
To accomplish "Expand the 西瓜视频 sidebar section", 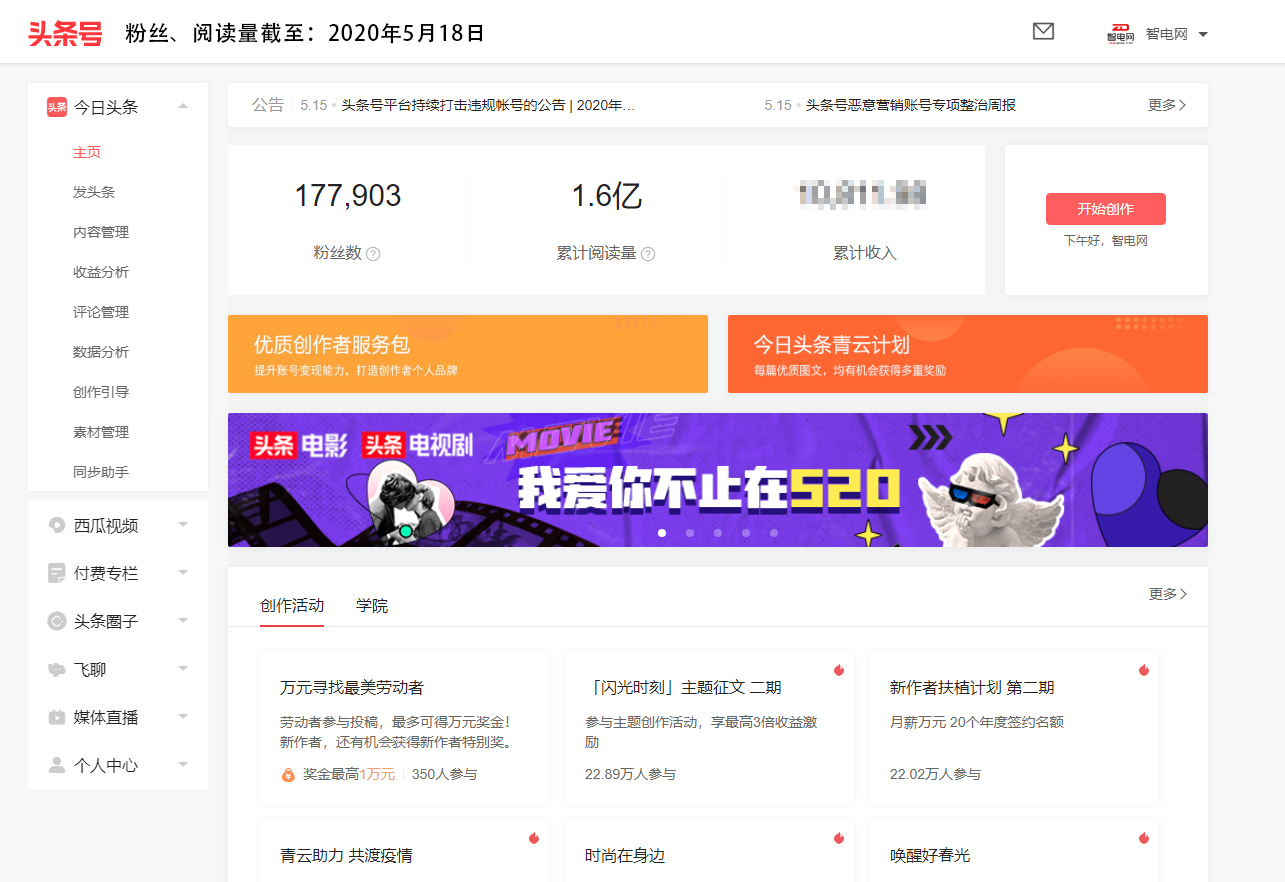I will pos(183,524).
